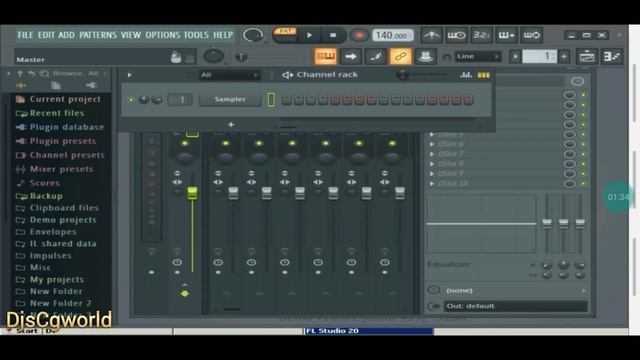
Task: Open the PATTERNS menu
Action: click(x=98, y=35)
